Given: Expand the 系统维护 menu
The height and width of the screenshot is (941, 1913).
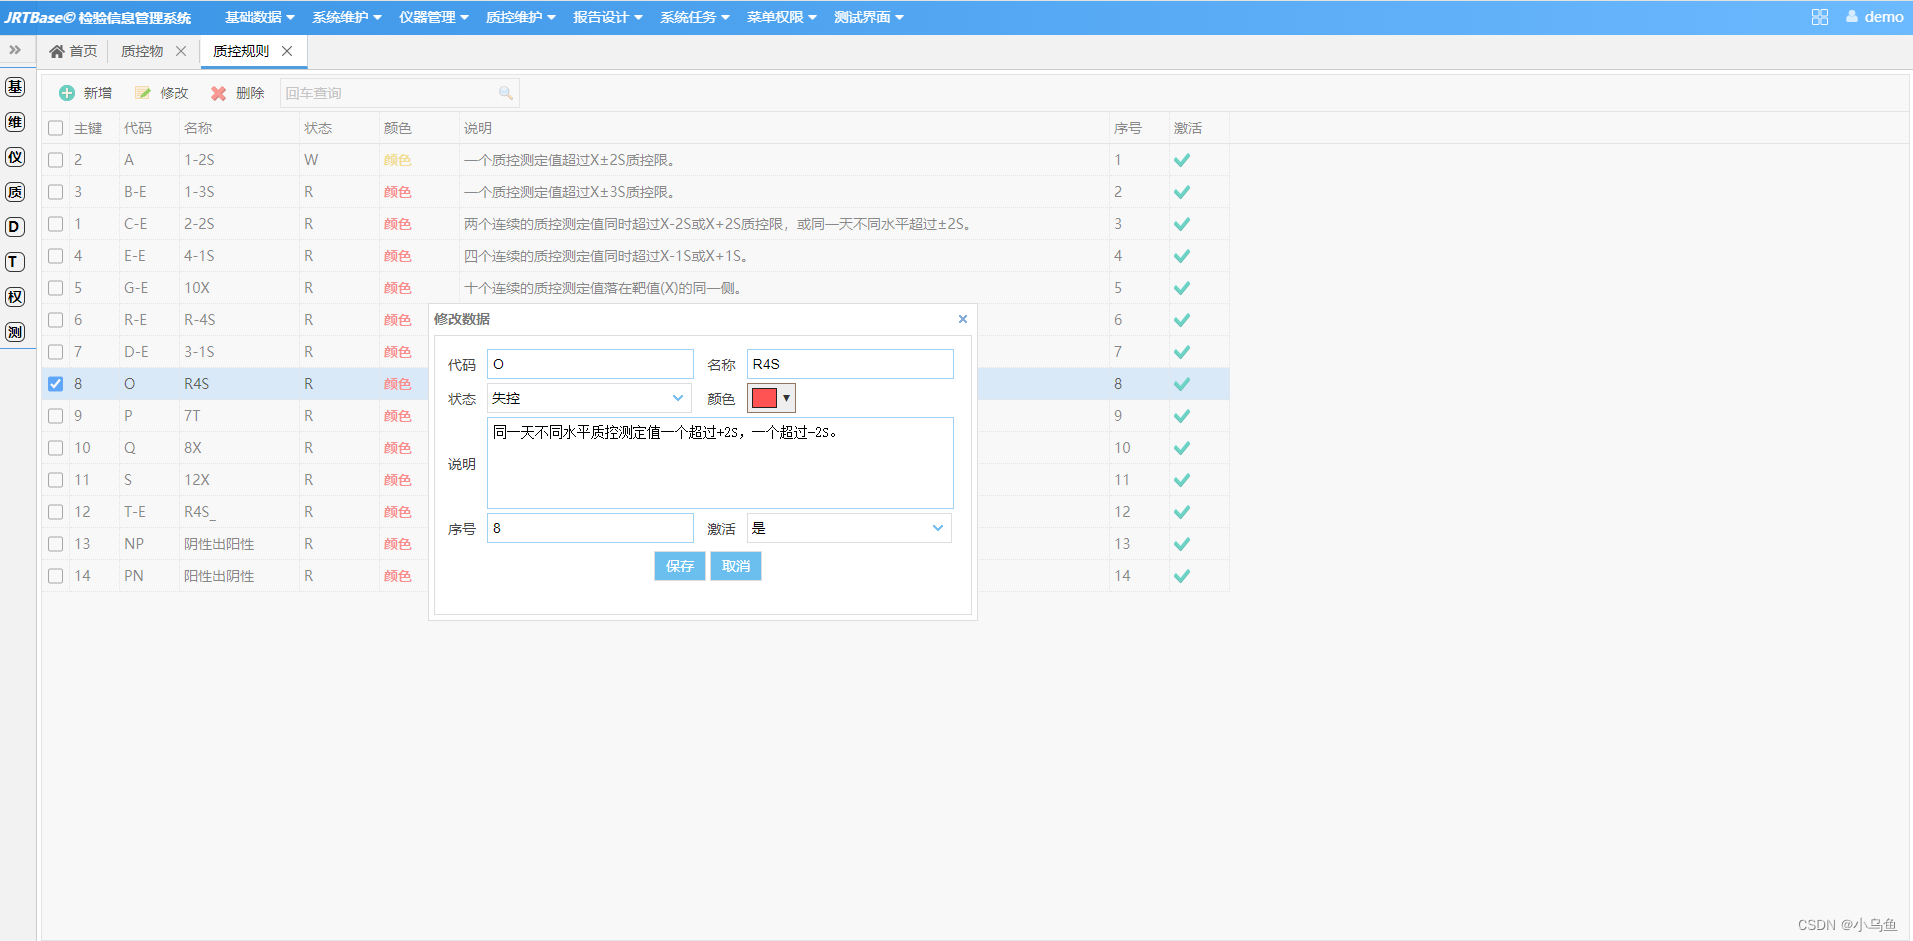Looking at the screenshot, I should coord(347,17).
